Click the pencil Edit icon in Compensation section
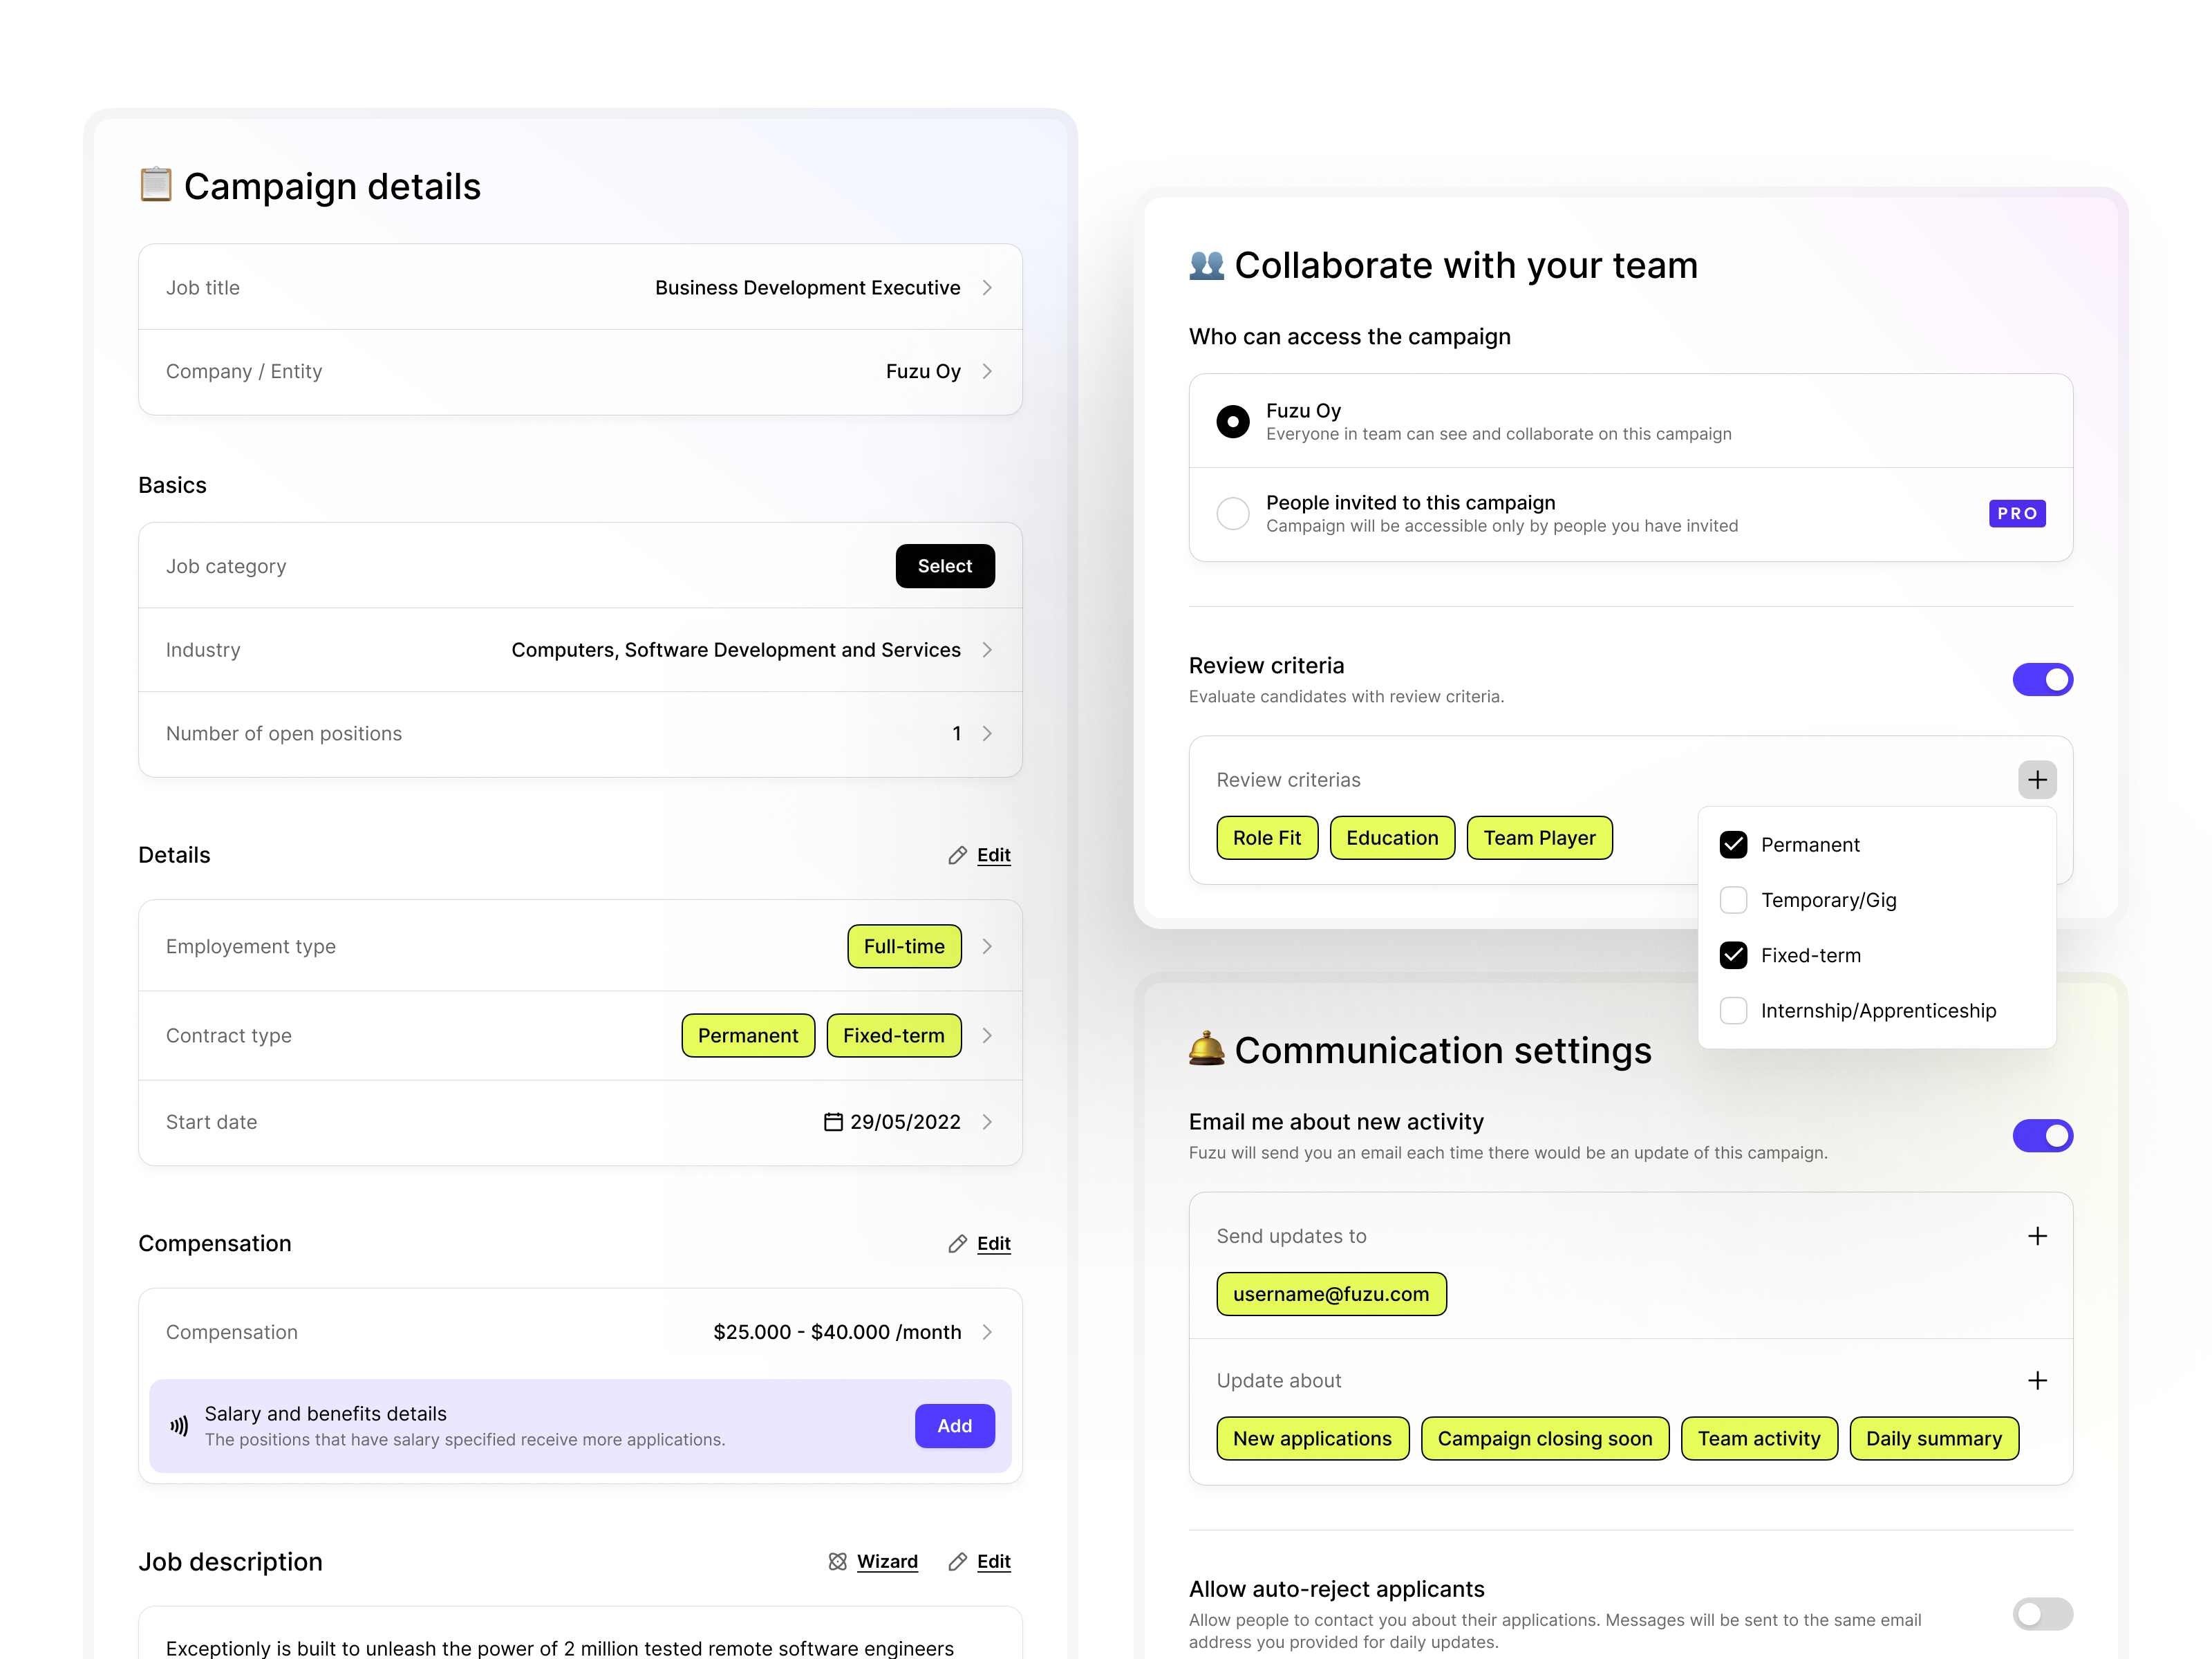Screen dimensions: 2212x1659 [958, 1243]
